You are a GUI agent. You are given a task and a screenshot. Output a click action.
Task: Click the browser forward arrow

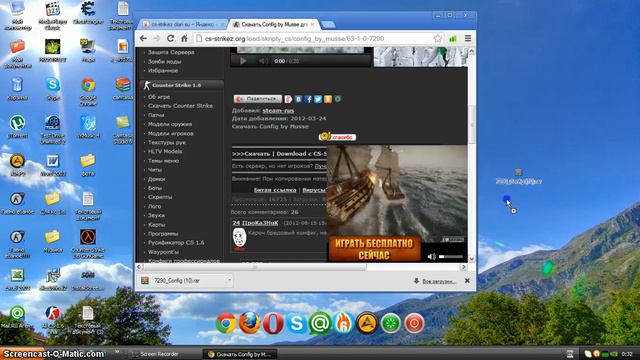click(157, 38)
